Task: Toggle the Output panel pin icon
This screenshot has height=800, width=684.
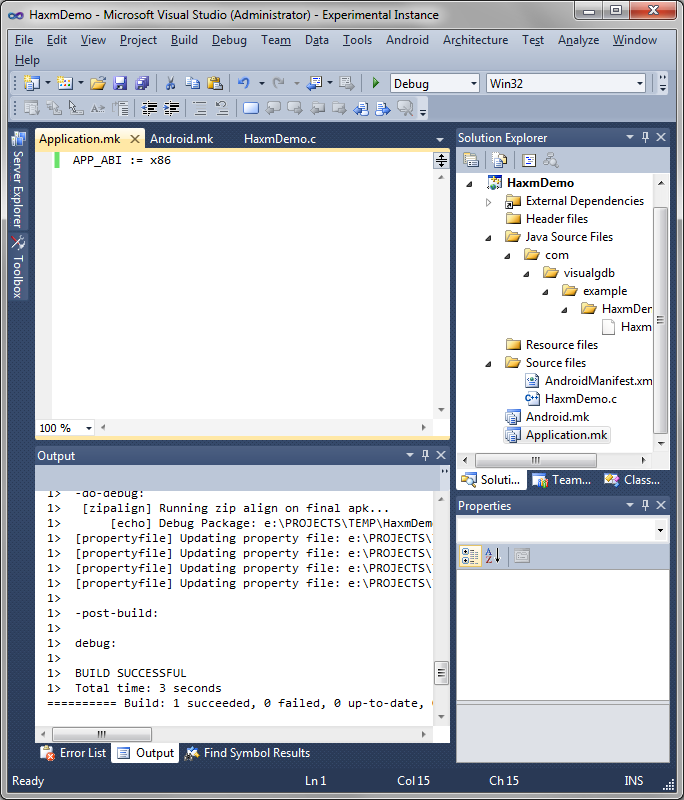Action: [425, 455]
